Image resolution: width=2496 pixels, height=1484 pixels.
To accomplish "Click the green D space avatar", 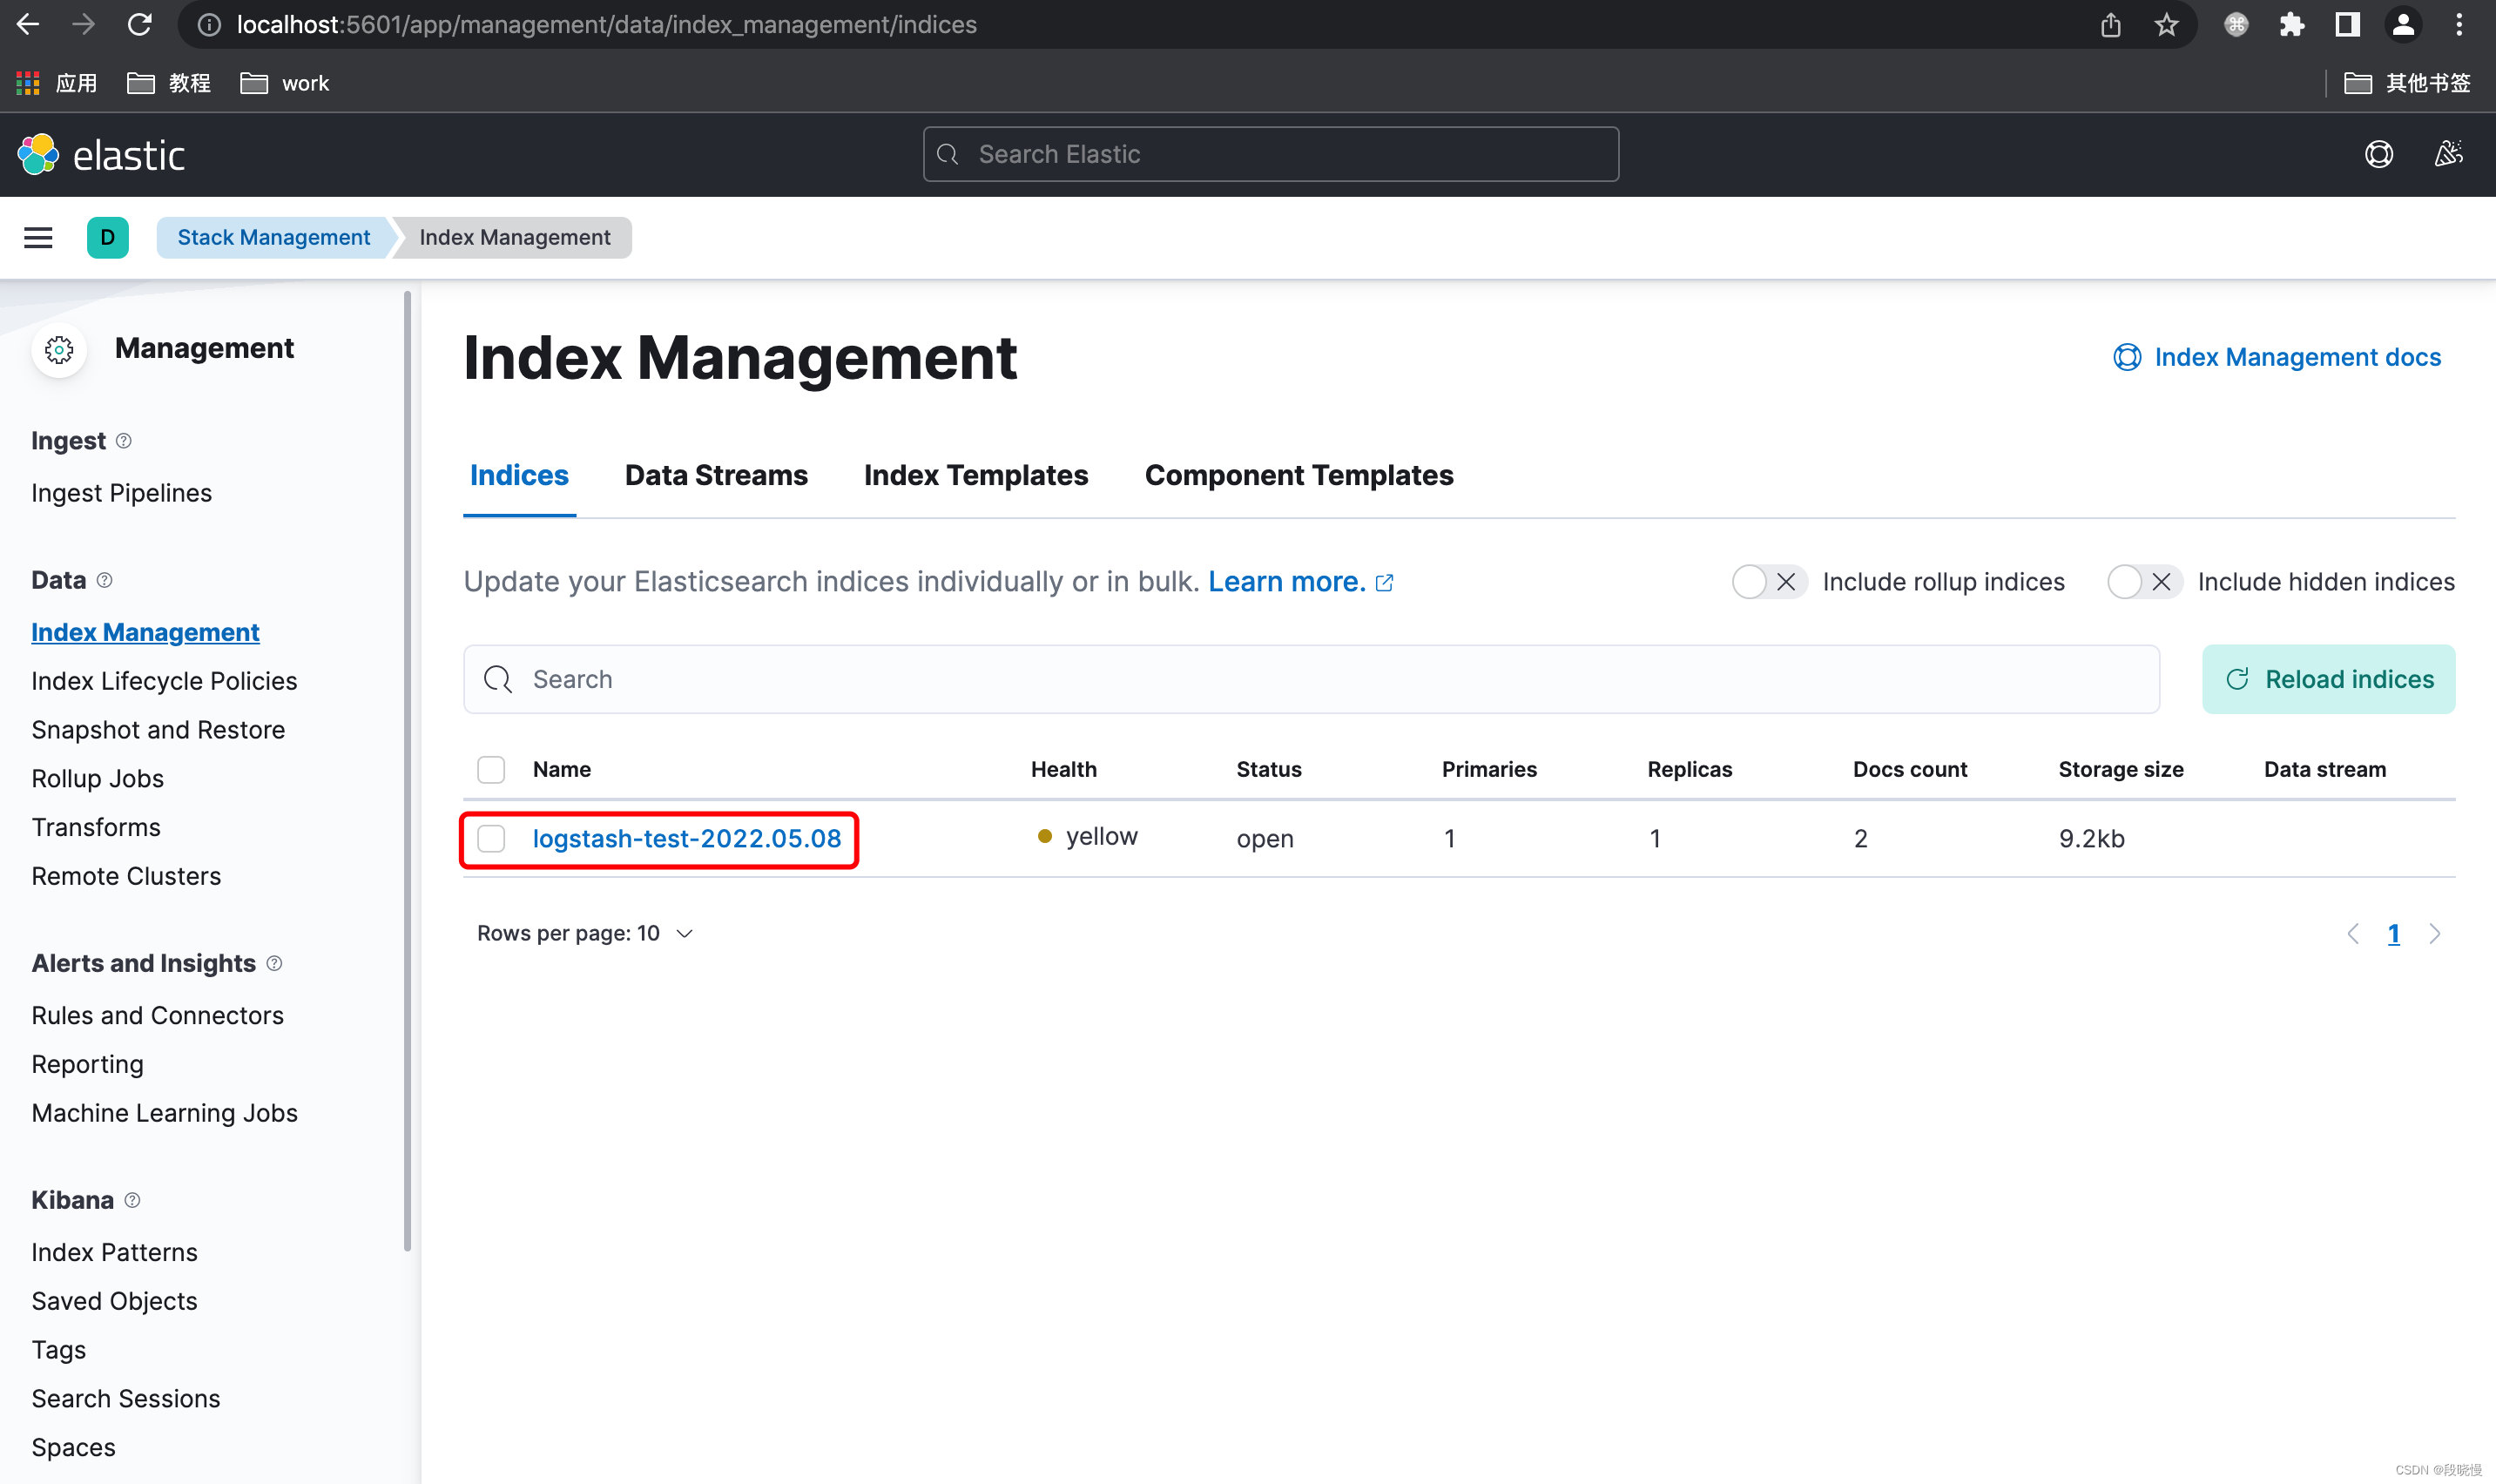I will pyautogui.click(x=108, y=237).
